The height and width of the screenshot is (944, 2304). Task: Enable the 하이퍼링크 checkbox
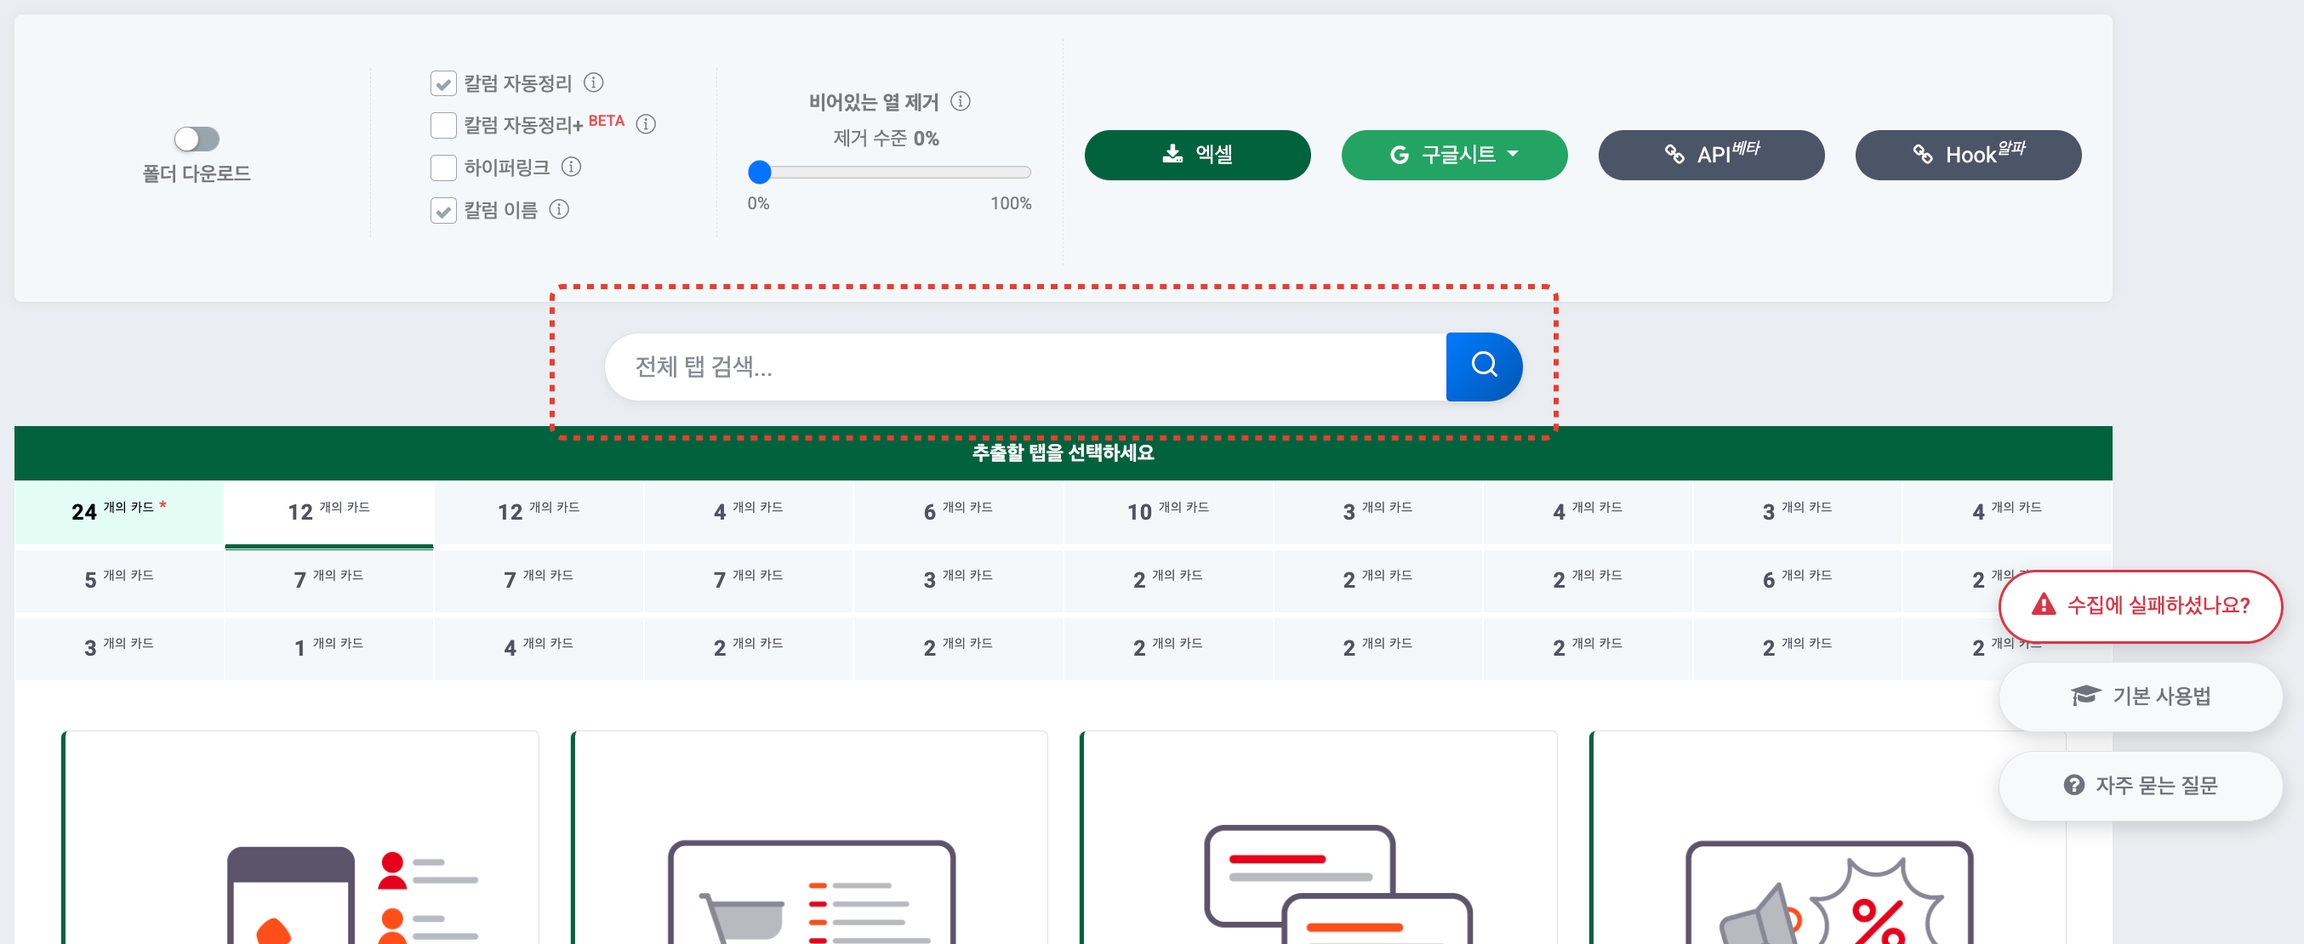[x=443, y=167]
